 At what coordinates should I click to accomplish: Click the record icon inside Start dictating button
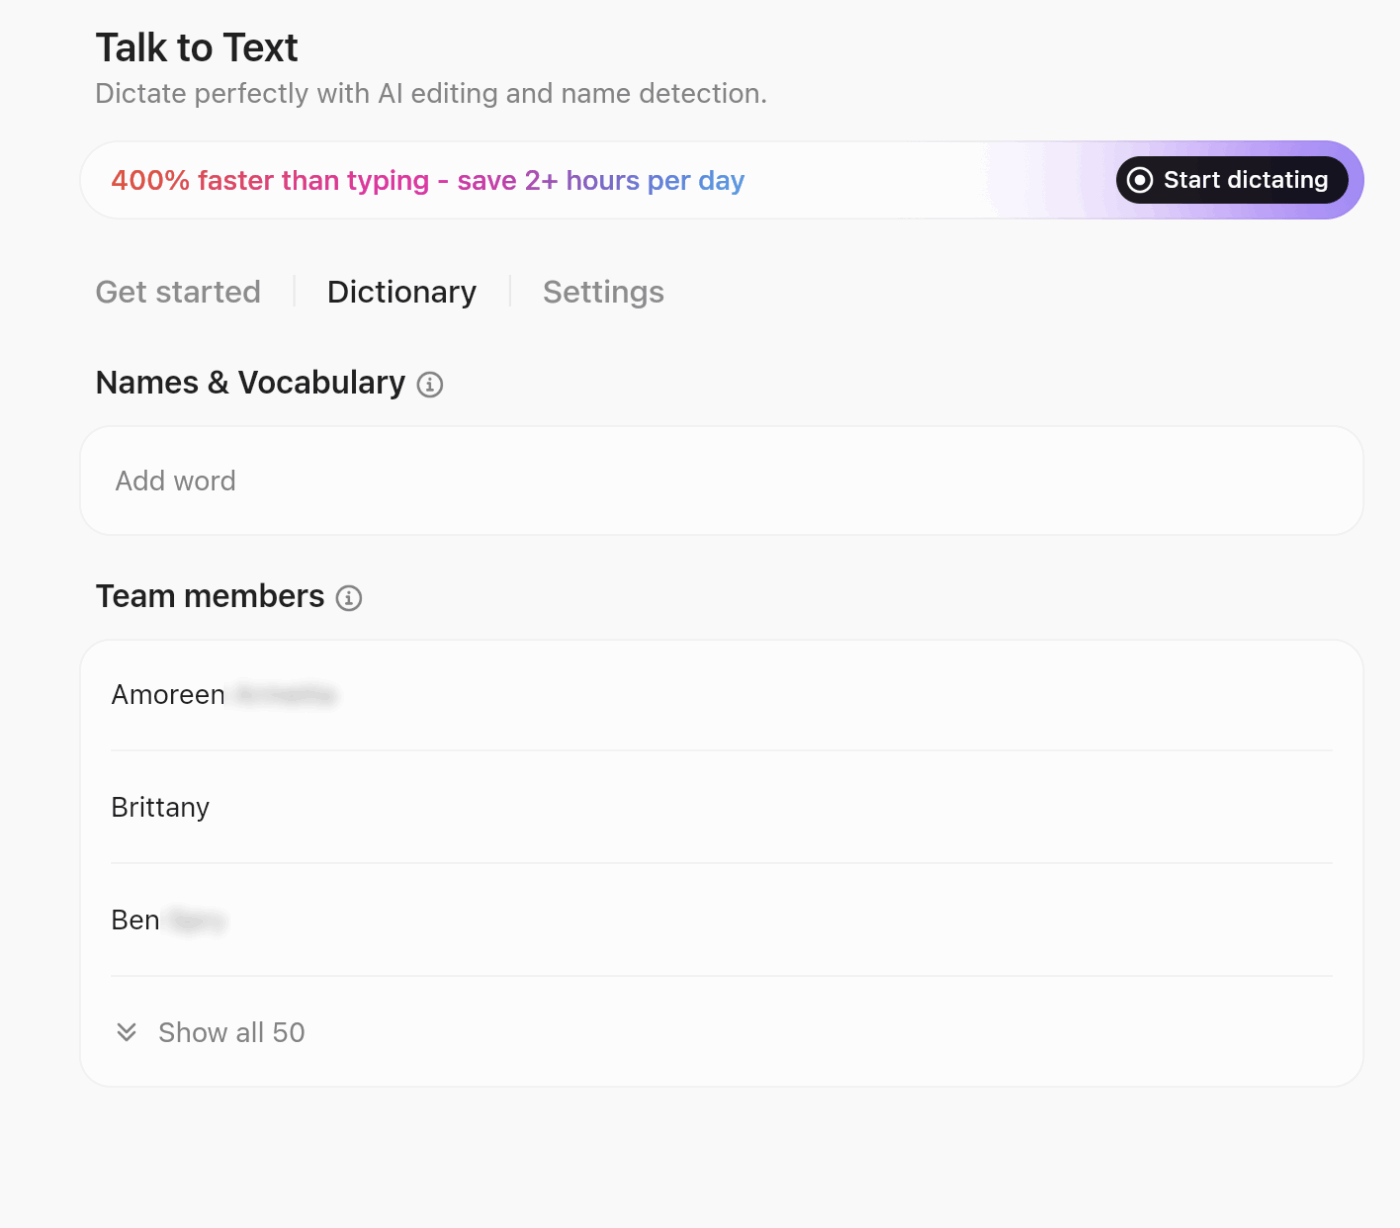(x=1139, y=180)
